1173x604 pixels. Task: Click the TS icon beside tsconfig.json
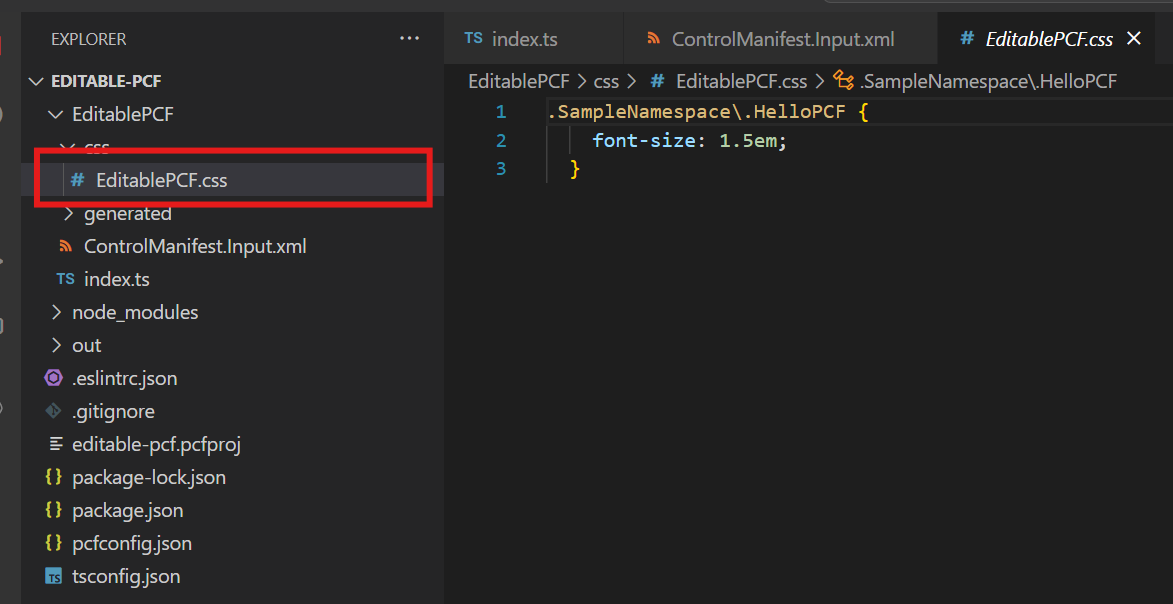[x=54, y=576]
